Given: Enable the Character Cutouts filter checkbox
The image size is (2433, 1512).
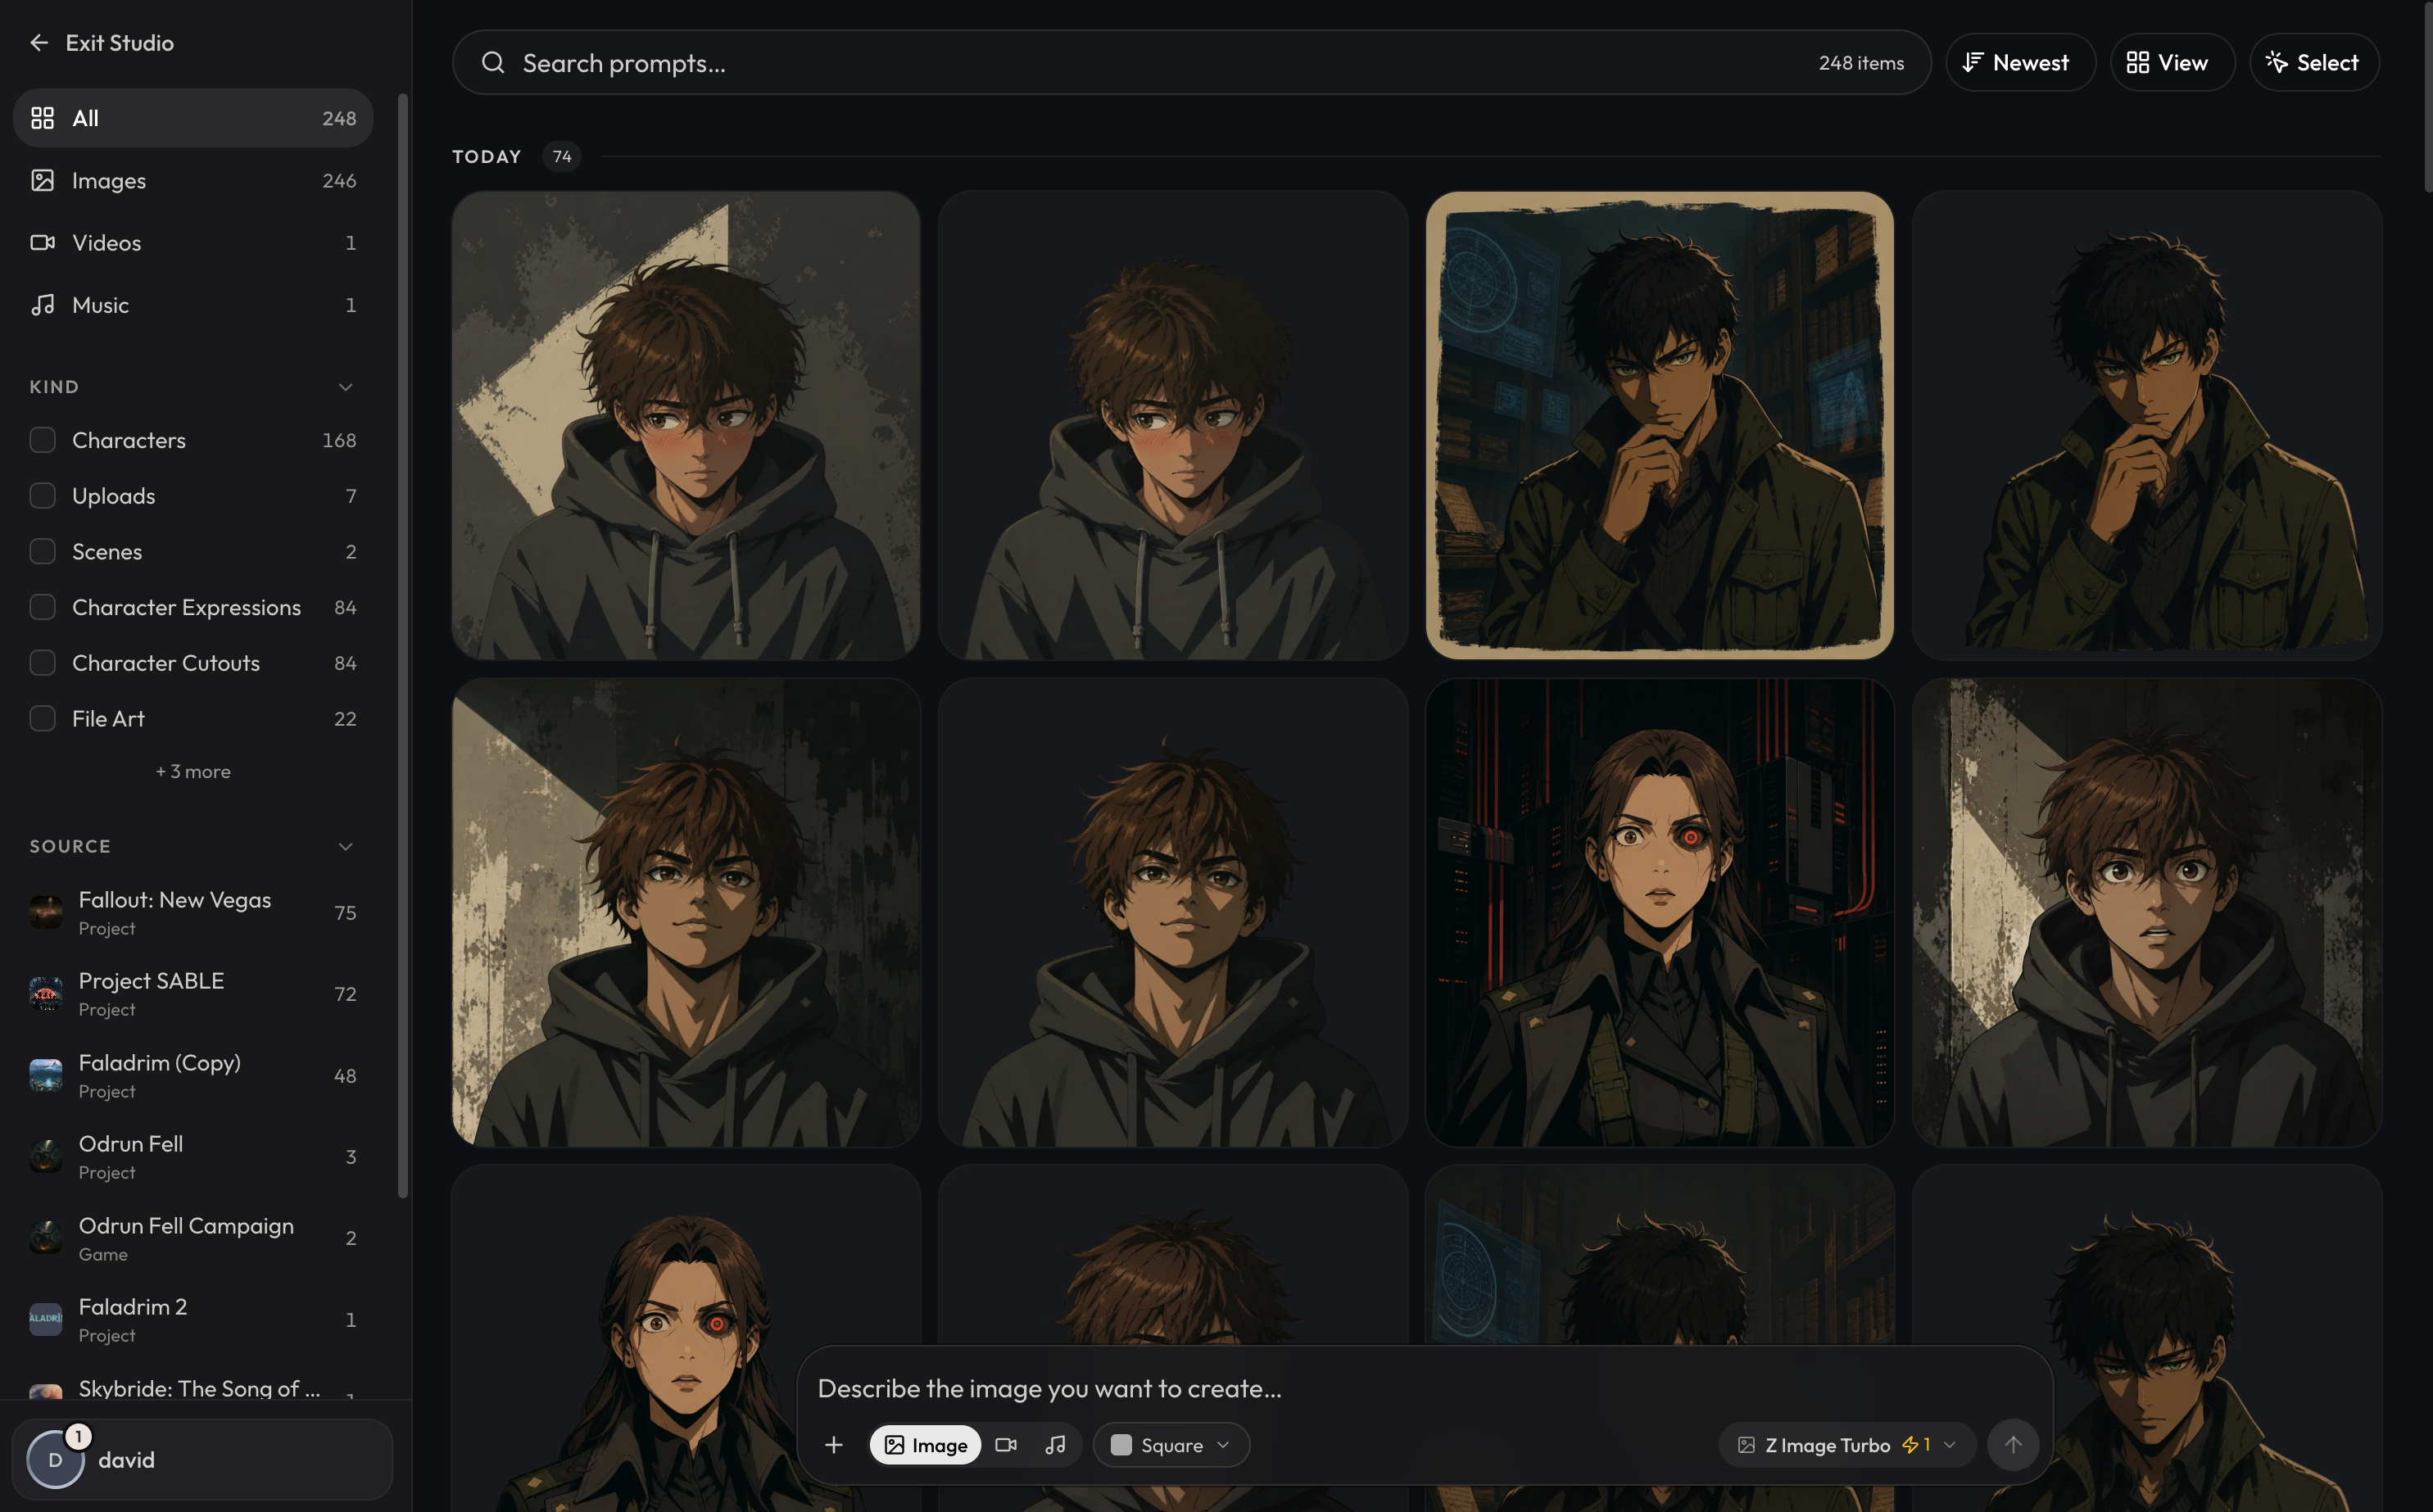Looking at the screenshot, I should (x=42, y=663).
